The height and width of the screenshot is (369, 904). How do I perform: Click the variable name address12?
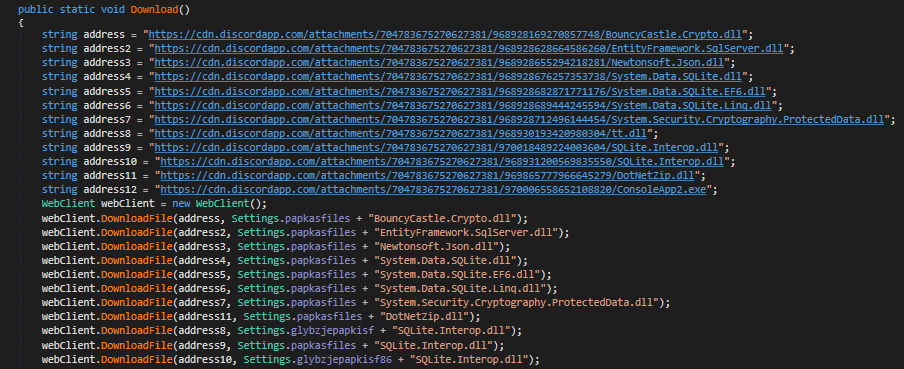[110, 190]
